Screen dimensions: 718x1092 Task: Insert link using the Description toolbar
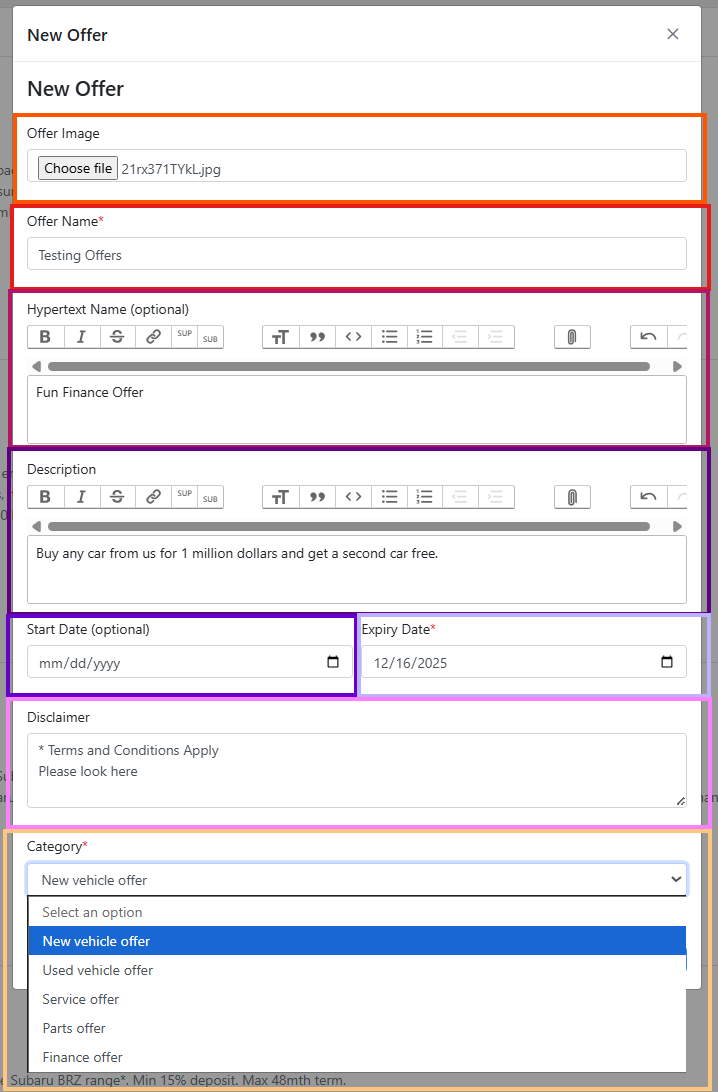(x=153, y=497)
